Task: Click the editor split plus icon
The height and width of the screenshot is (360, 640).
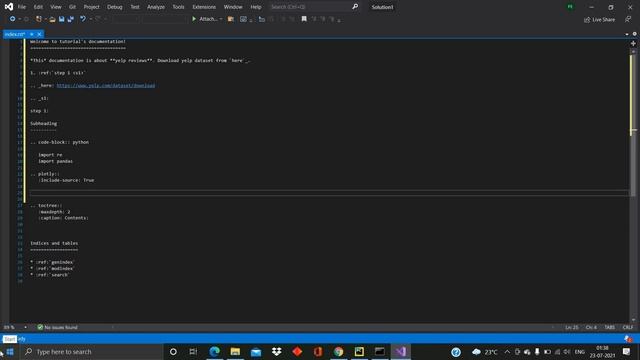Action: [633, 43]
